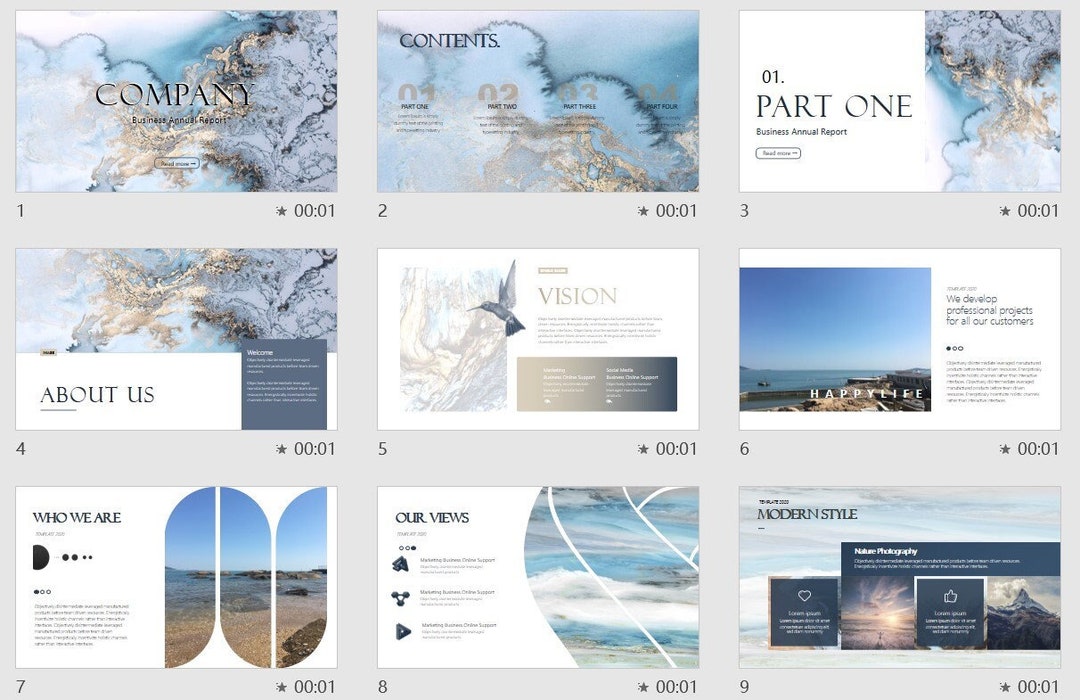1080x700 pixels.
Task: Click the 00:01 timing under slide 5
Action: [676, 449]
